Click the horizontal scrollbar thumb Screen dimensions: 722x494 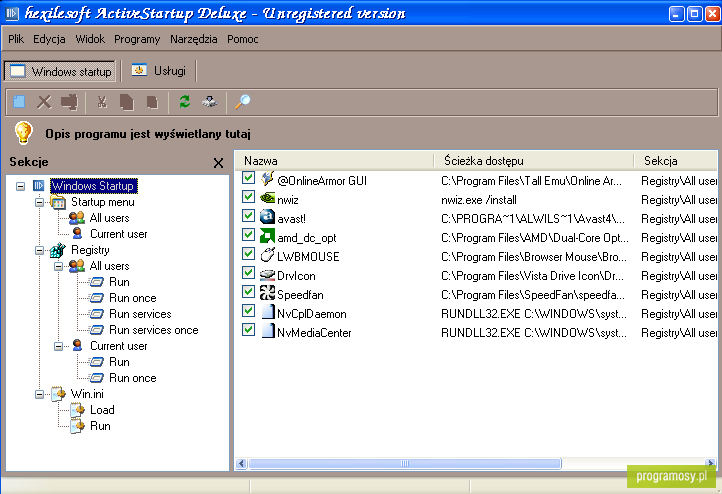(x=405, y=463)
